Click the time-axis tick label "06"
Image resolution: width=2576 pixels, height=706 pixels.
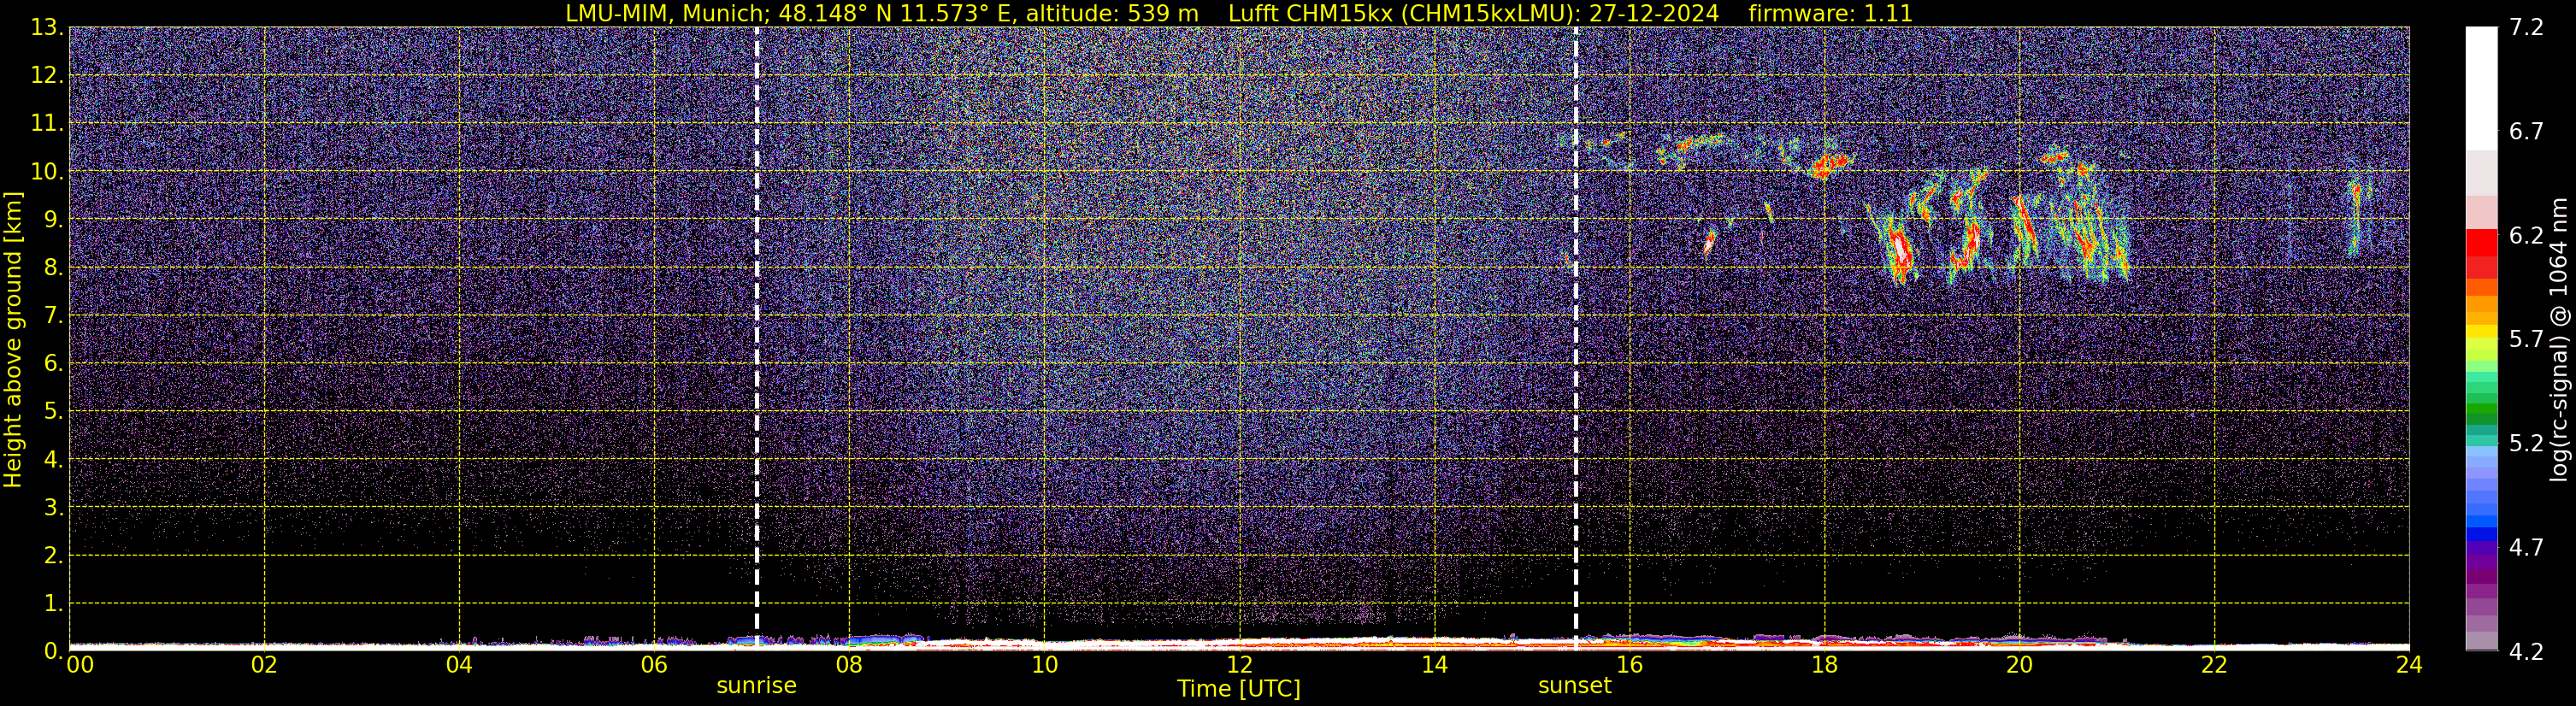654,665
